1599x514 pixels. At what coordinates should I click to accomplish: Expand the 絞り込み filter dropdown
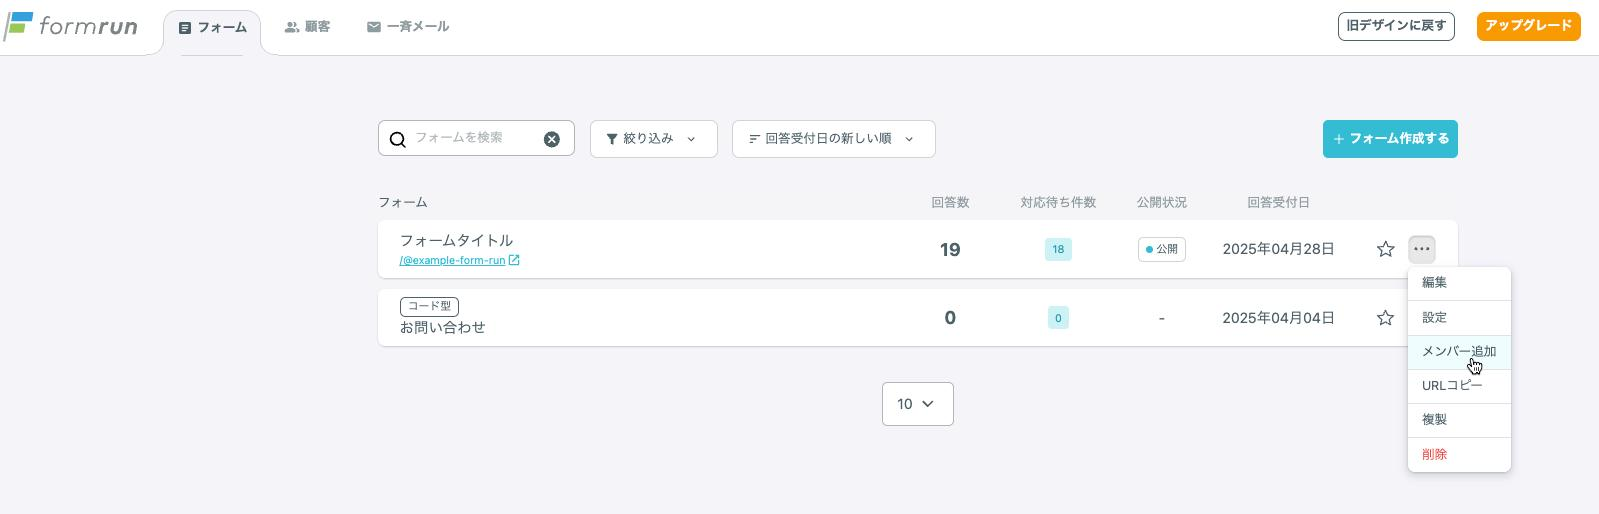[x=654, y=139]
